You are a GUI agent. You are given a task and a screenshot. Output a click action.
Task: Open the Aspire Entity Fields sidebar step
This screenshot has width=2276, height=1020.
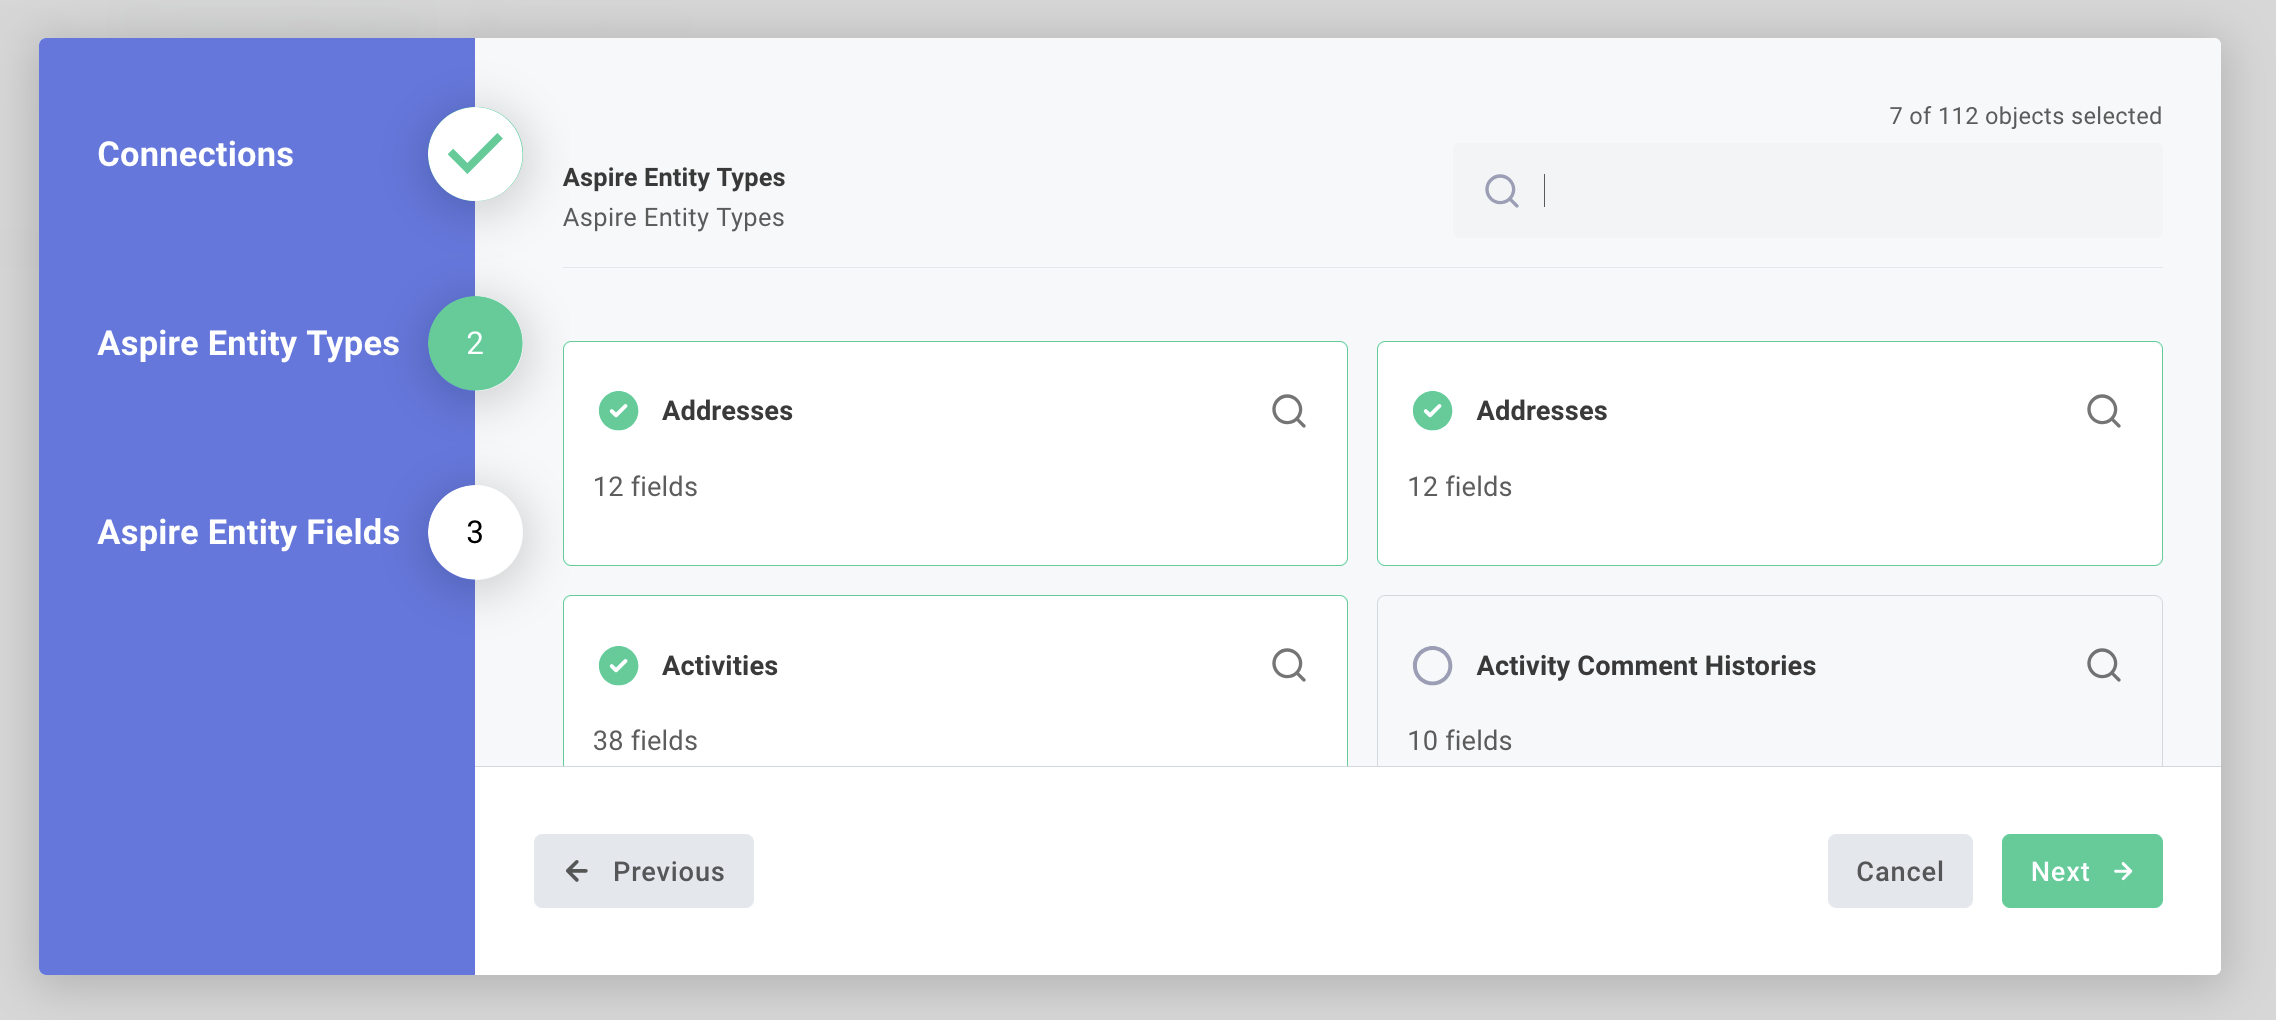pyautogui.click(x=248, y=532)
